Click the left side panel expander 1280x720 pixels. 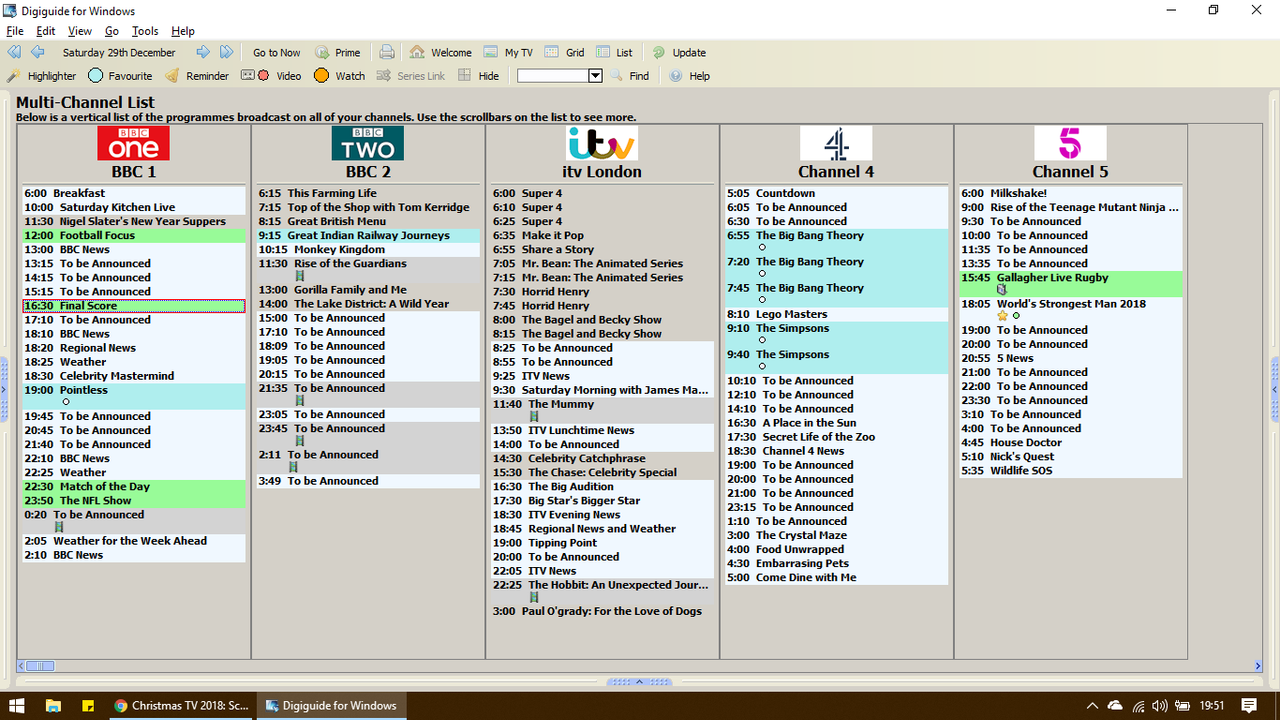(x=4, y=388)
